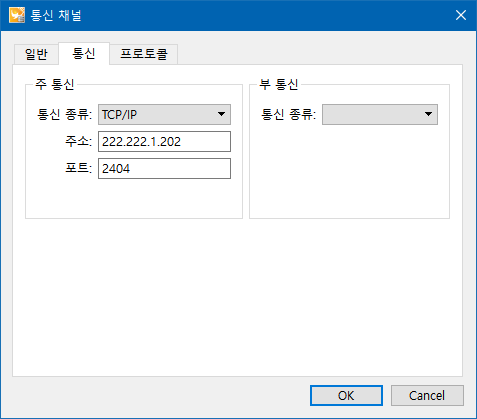The image size is (477, 419).
Task: Click the 포트: label text
Action: (x=79, y=168)
